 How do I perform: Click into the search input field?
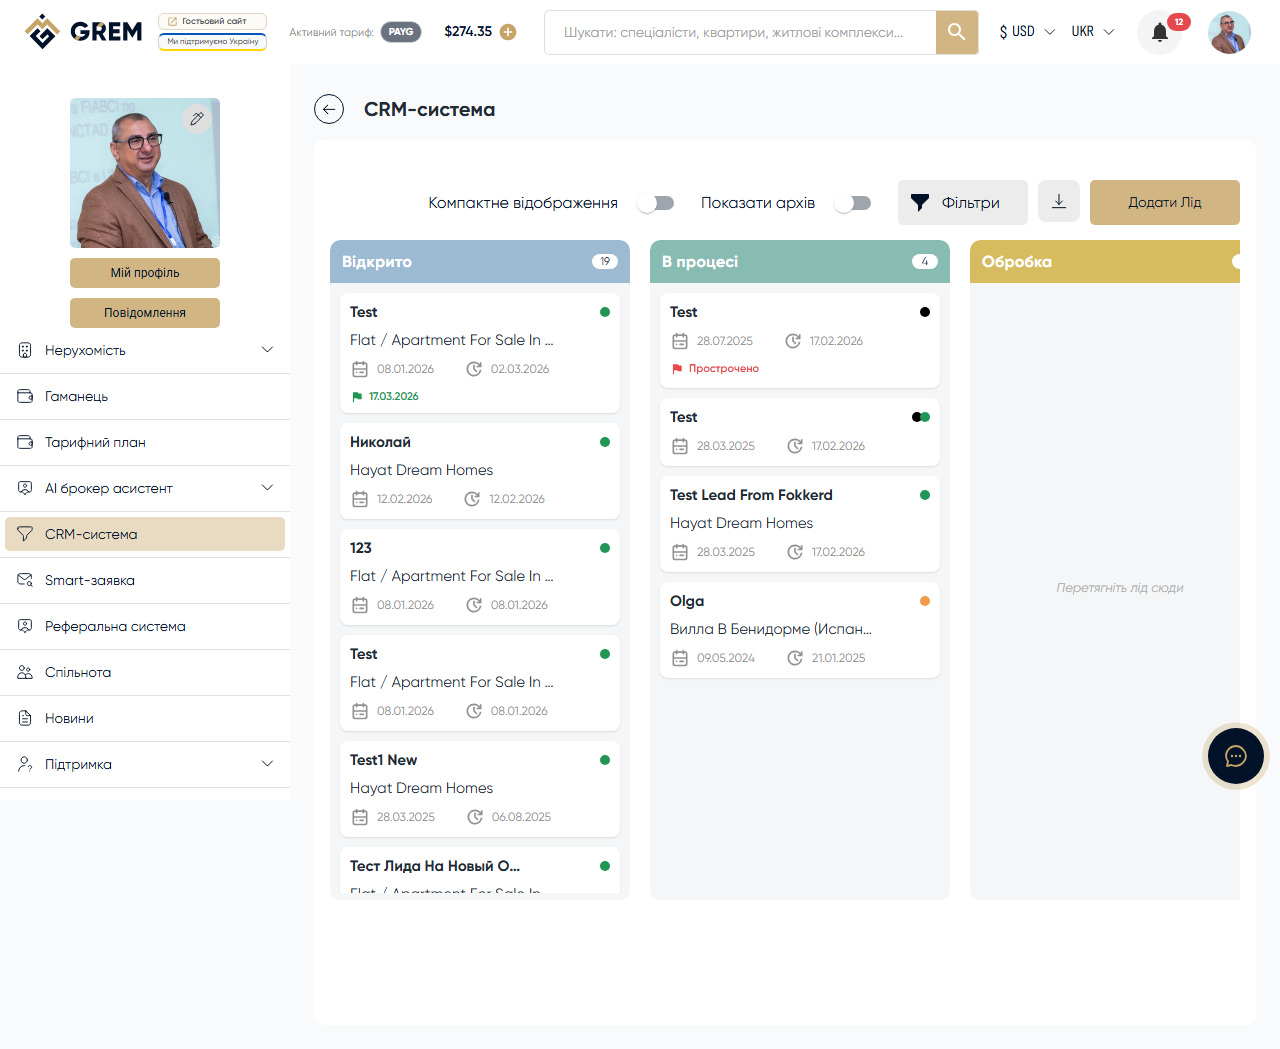pyautogui.click(x=740, y=32)
